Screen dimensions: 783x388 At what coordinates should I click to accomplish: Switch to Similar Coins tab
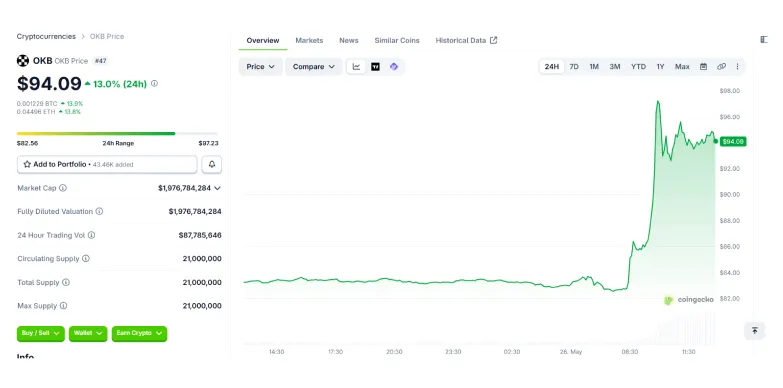[397, 40]
